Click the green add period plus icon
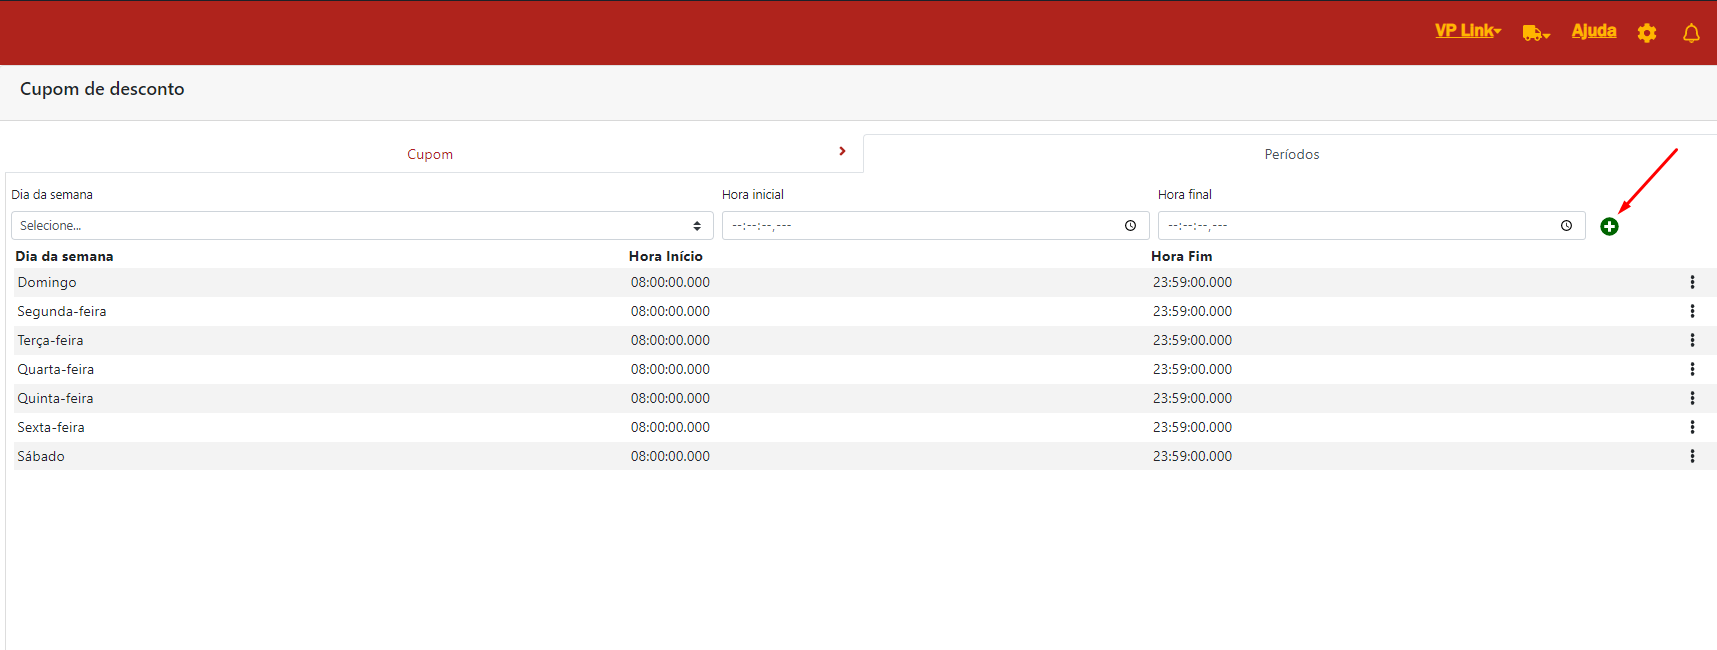Viewport: 1717px width, 650px height. pos(1609,227)
